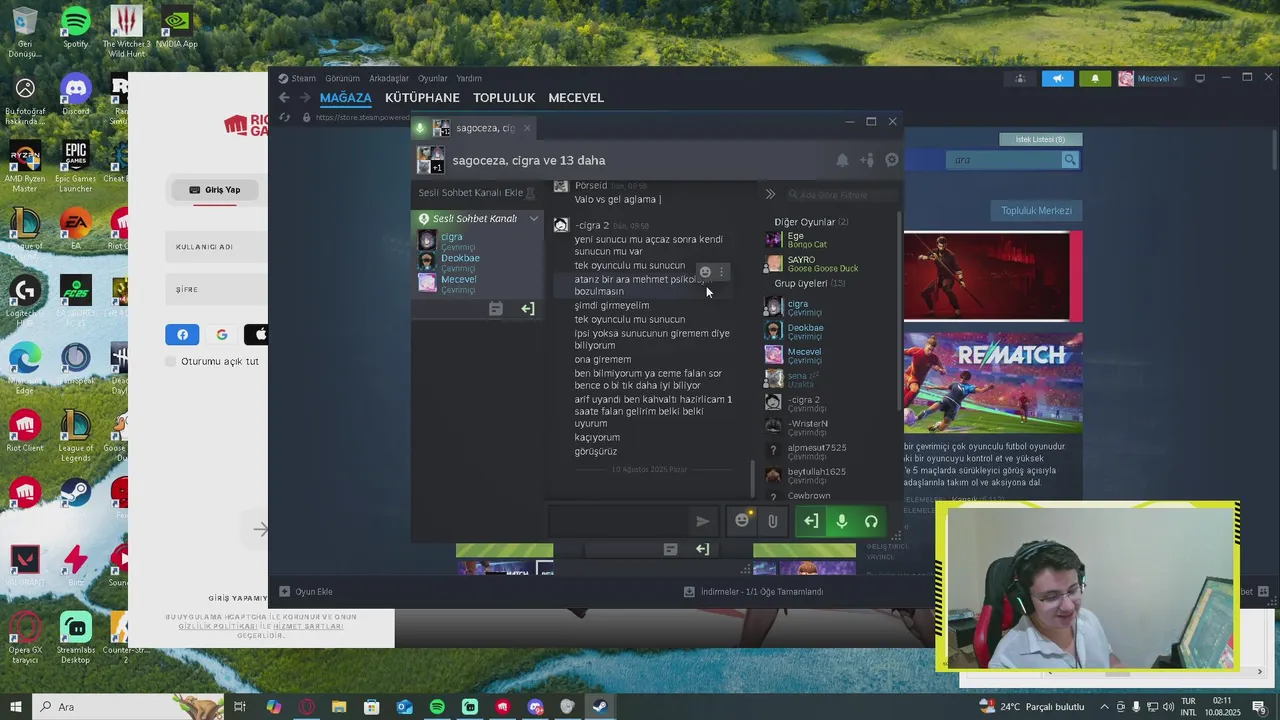The width and height of the screenshot is (1280, 720).
Task: Leave voice channel from the channel panel
Action: [528, 309]
